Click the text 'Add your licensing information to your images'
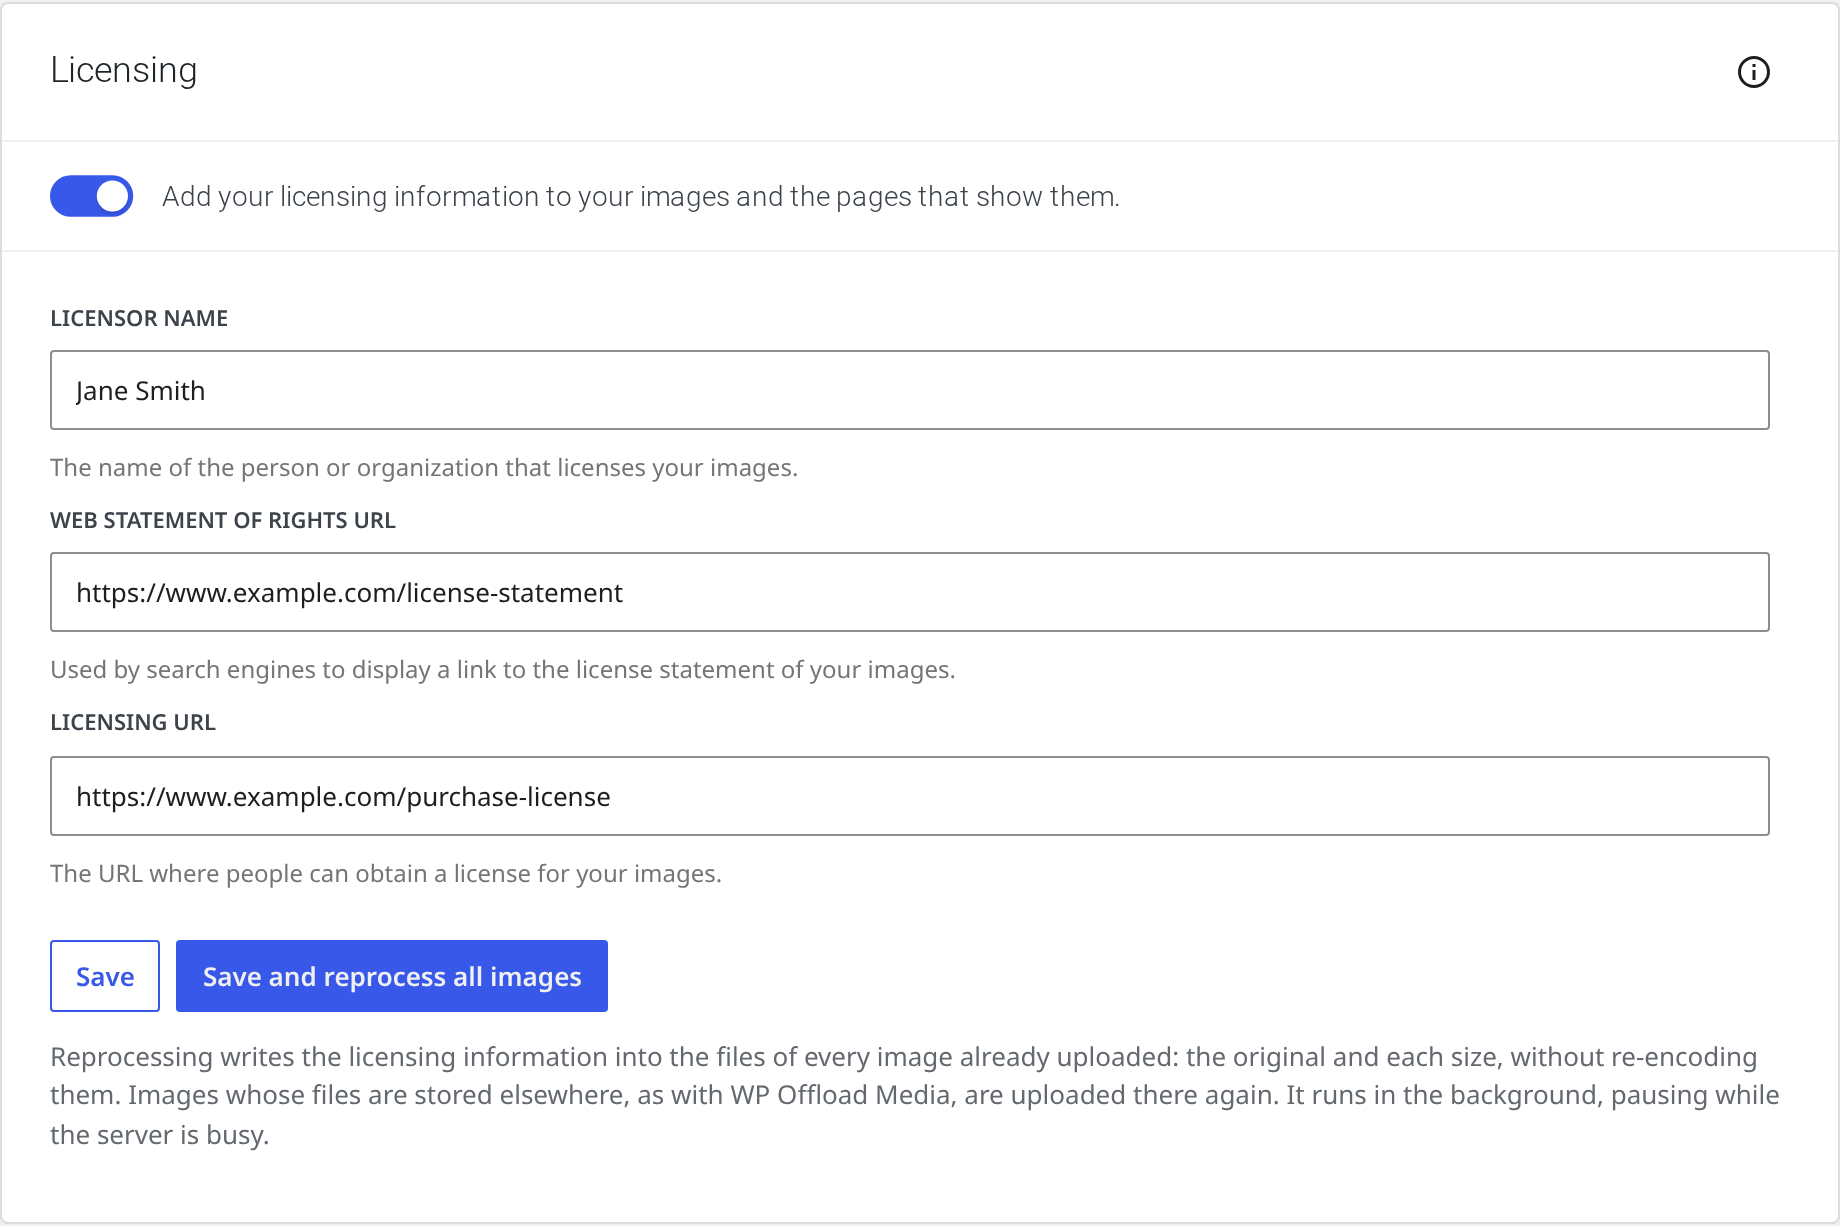Image resolution: width=1840 pixels, height=1226 pixels. (447, 197)
